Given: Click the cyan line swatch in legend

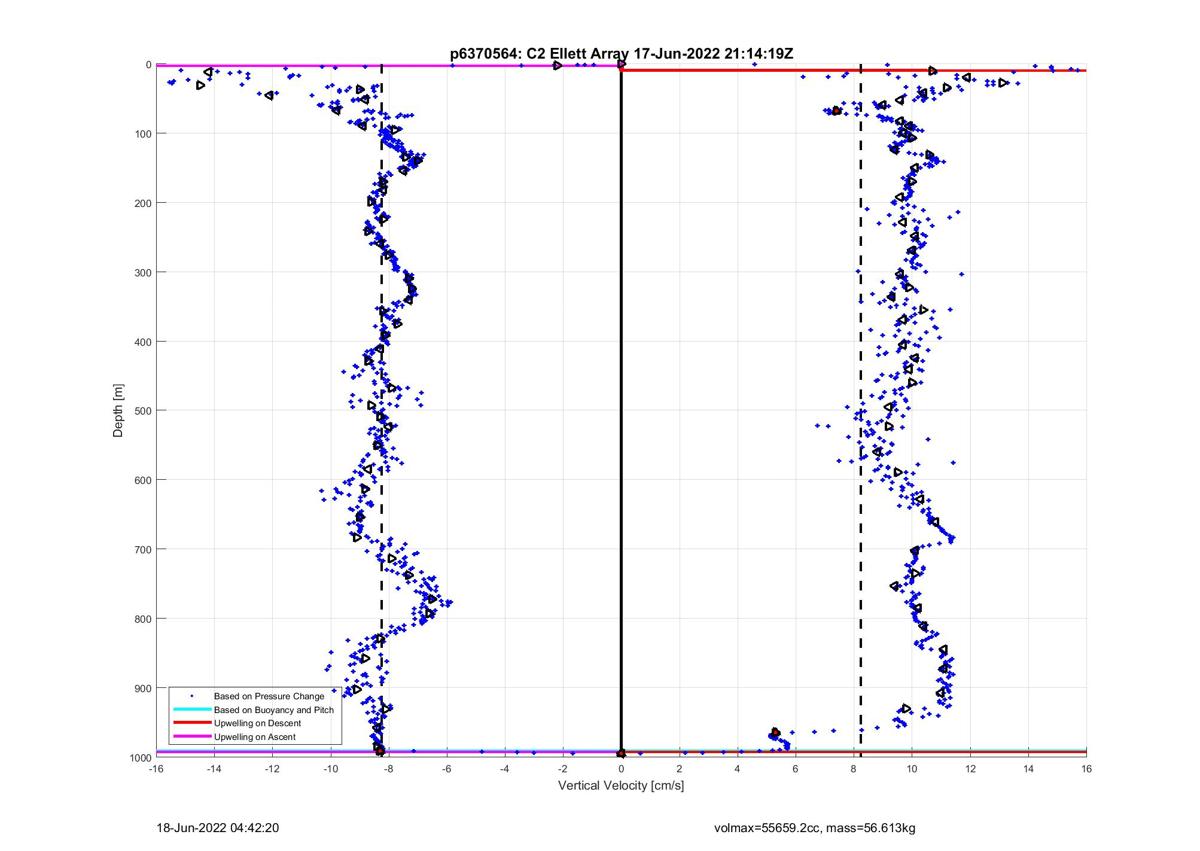Looking at the screenshot, I should tap(191, 709).
